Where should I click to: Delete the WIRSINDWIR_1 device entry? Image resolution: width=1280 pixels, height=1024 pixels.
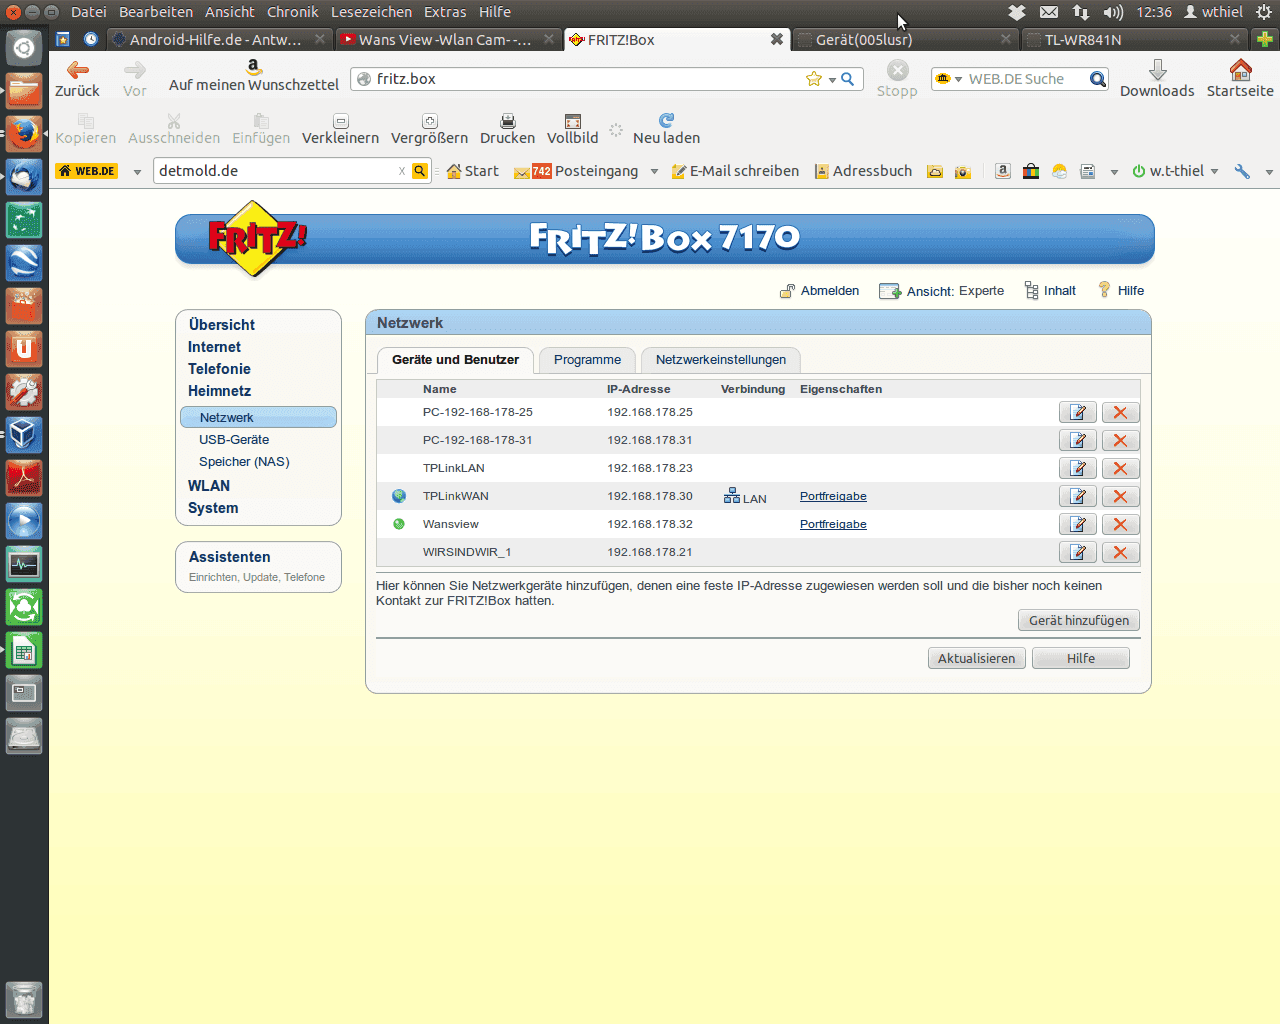click(x=1120, y=552)
